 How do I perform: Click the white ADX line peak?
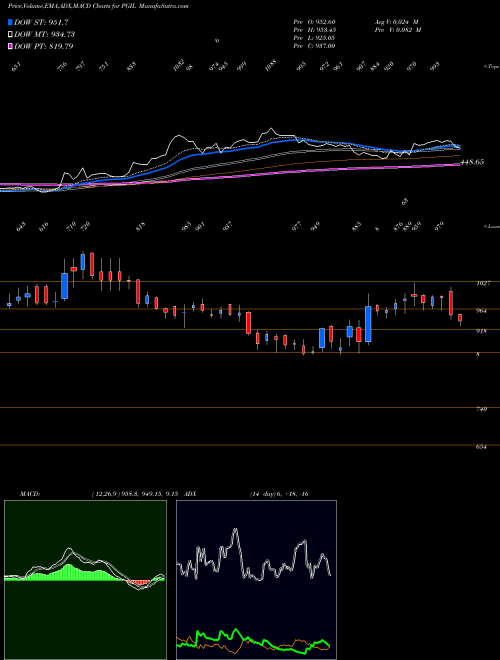point(235,531)
